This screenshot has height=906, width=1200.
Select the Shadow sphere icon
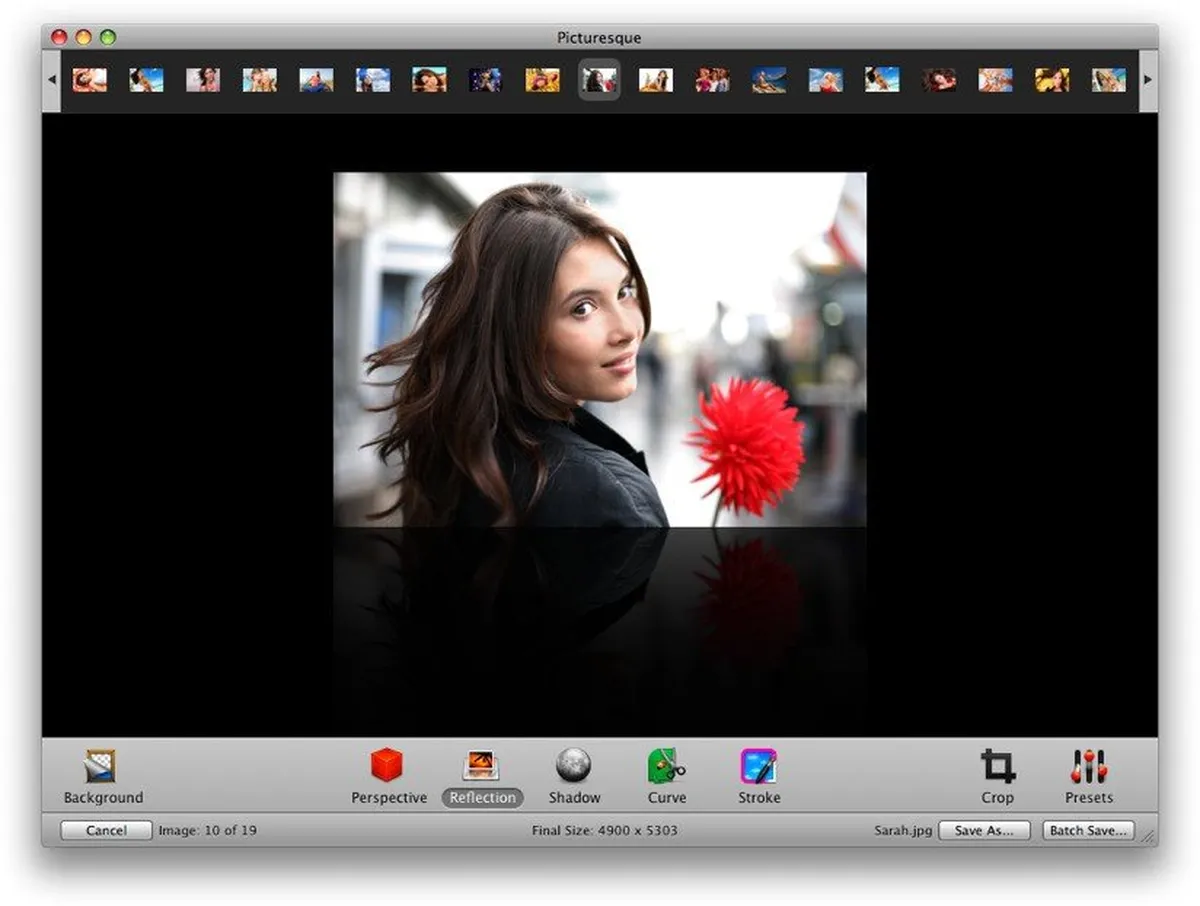573,766
